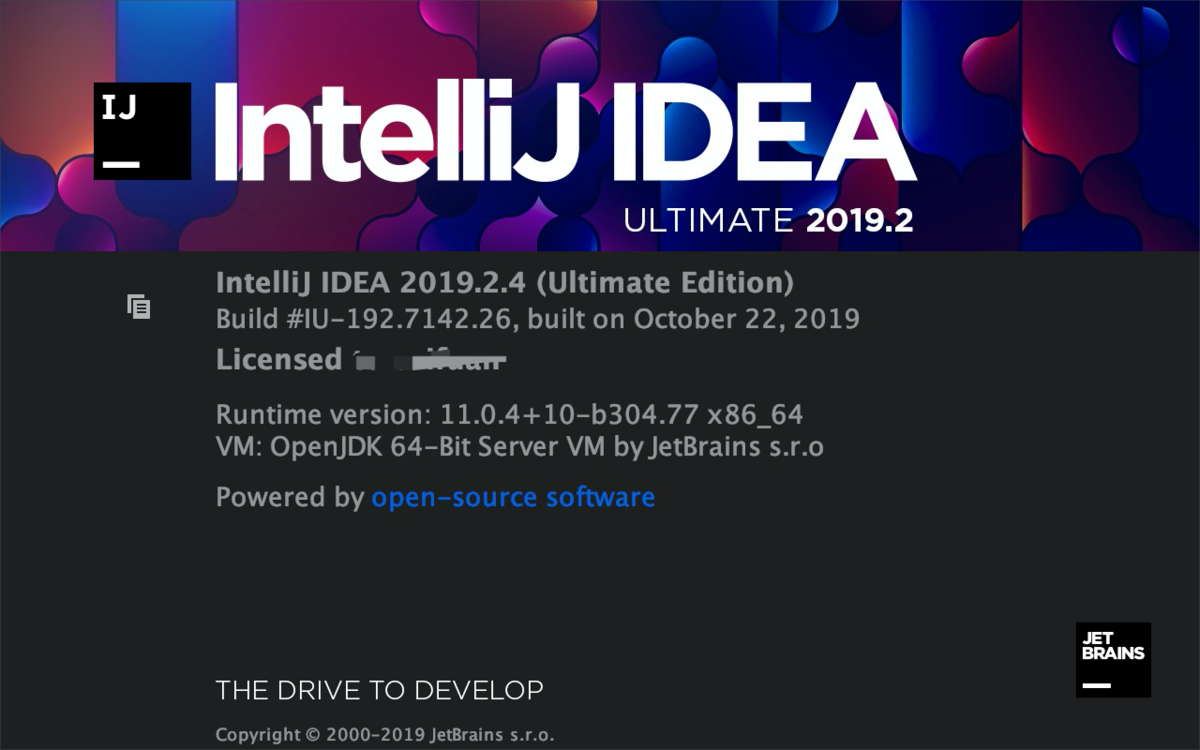
Task: Click the IJ logo square
Action: (142, 131)
